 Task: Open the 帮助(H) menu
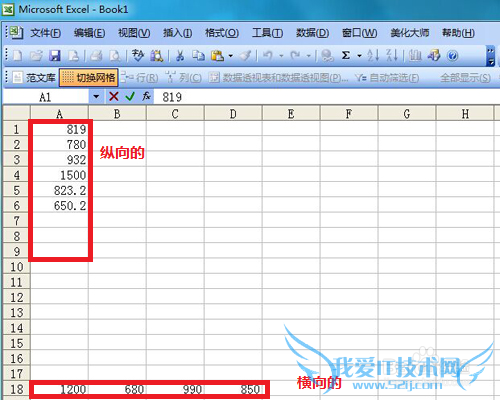pyautogui.click(x=458, y=33)
